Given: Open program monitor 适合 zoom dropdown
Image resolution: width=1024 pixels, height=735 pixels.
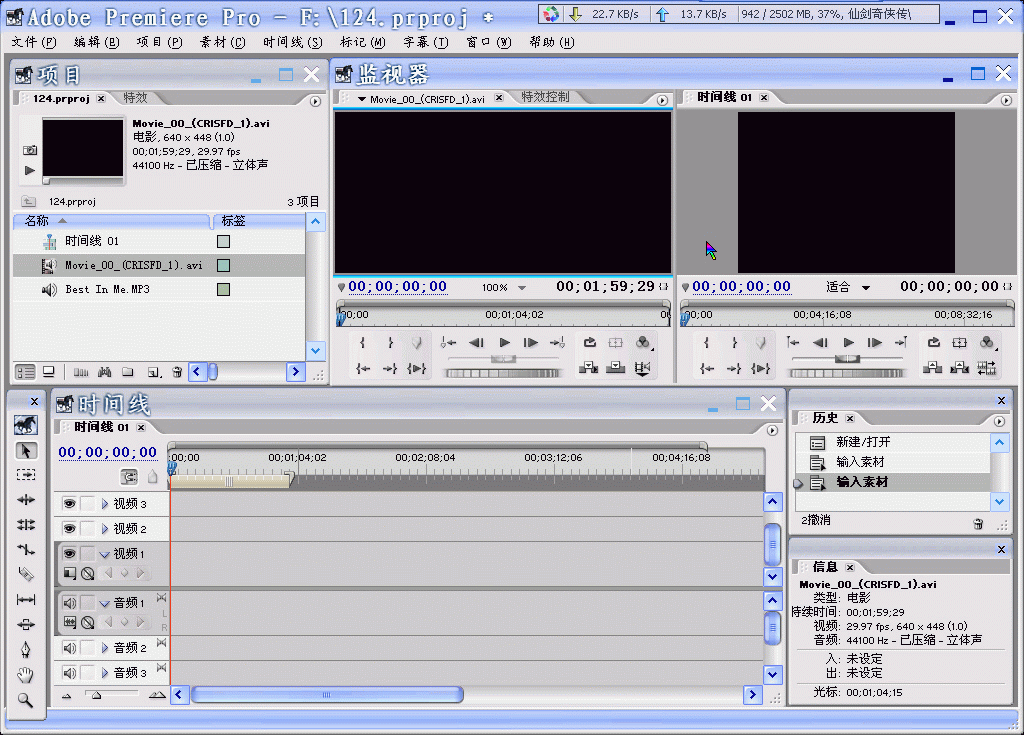Looking at the screenshot, I should tap(866, 287).
